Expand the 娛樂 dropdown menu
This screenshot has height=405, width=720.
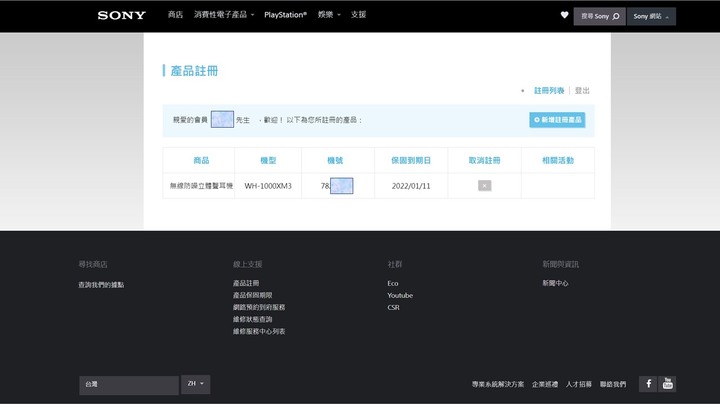(329, 15)
